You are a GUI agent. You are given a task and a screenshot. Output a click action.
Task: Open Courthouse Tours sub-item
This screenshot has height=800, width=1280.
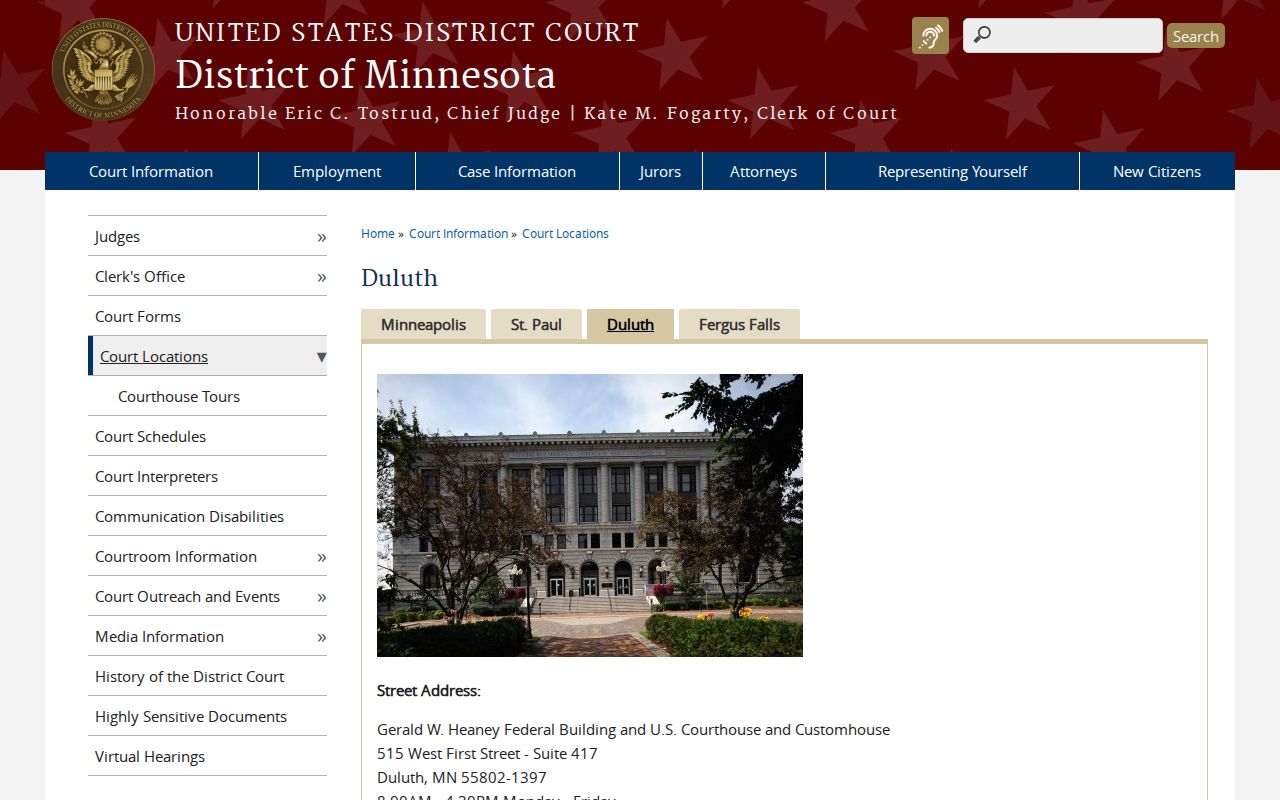coord(179,397)
